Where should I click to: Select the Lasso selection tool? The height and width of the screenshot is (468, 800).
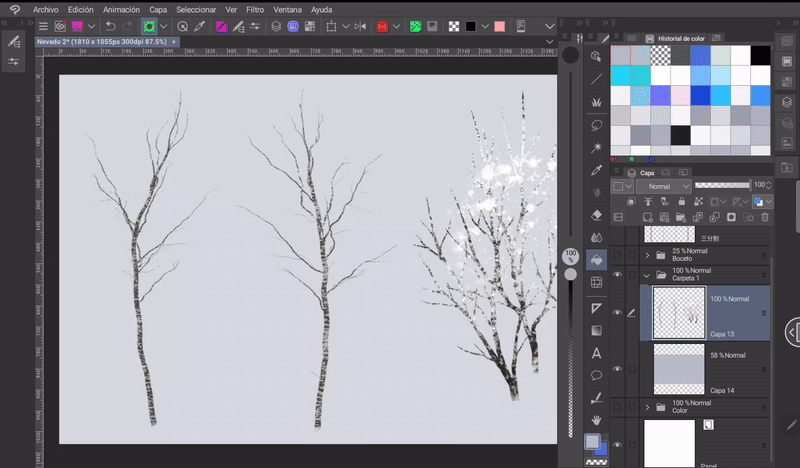point(597,125)
